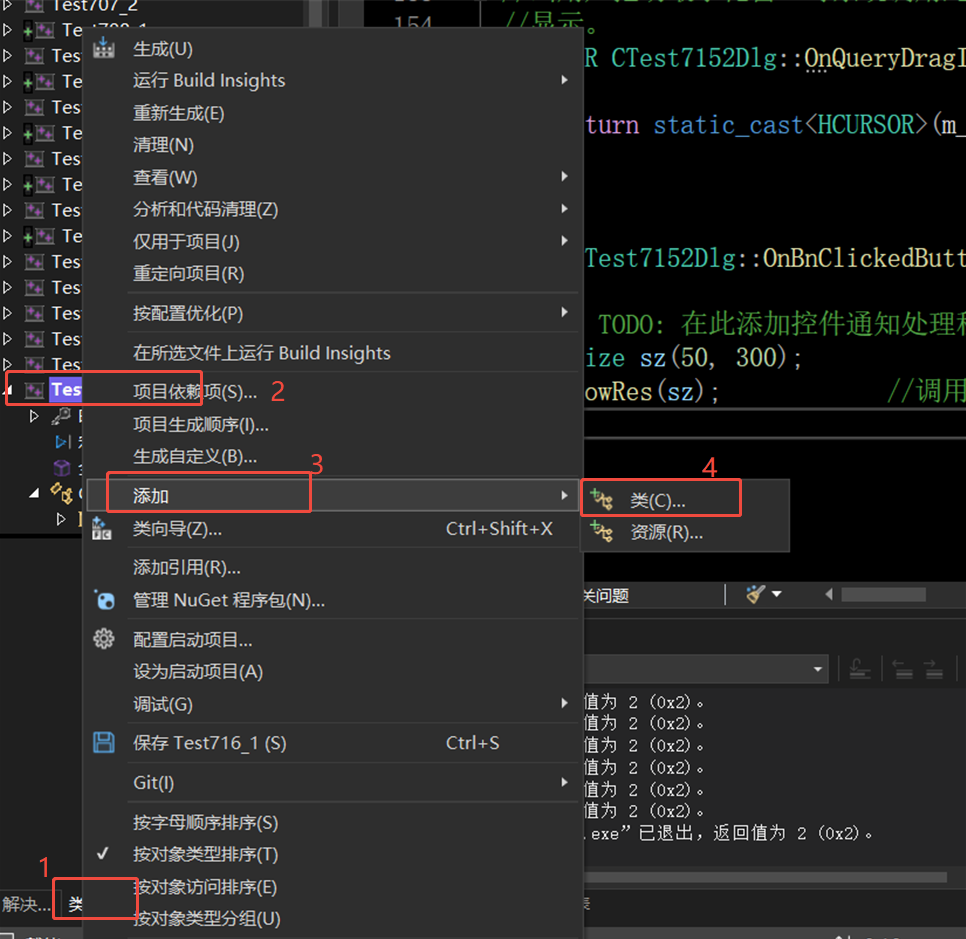Click the first indent toolbar icon in output panel
Viewport: 966px width, 939px height.
pyautogui.click(x=904, y=669)
